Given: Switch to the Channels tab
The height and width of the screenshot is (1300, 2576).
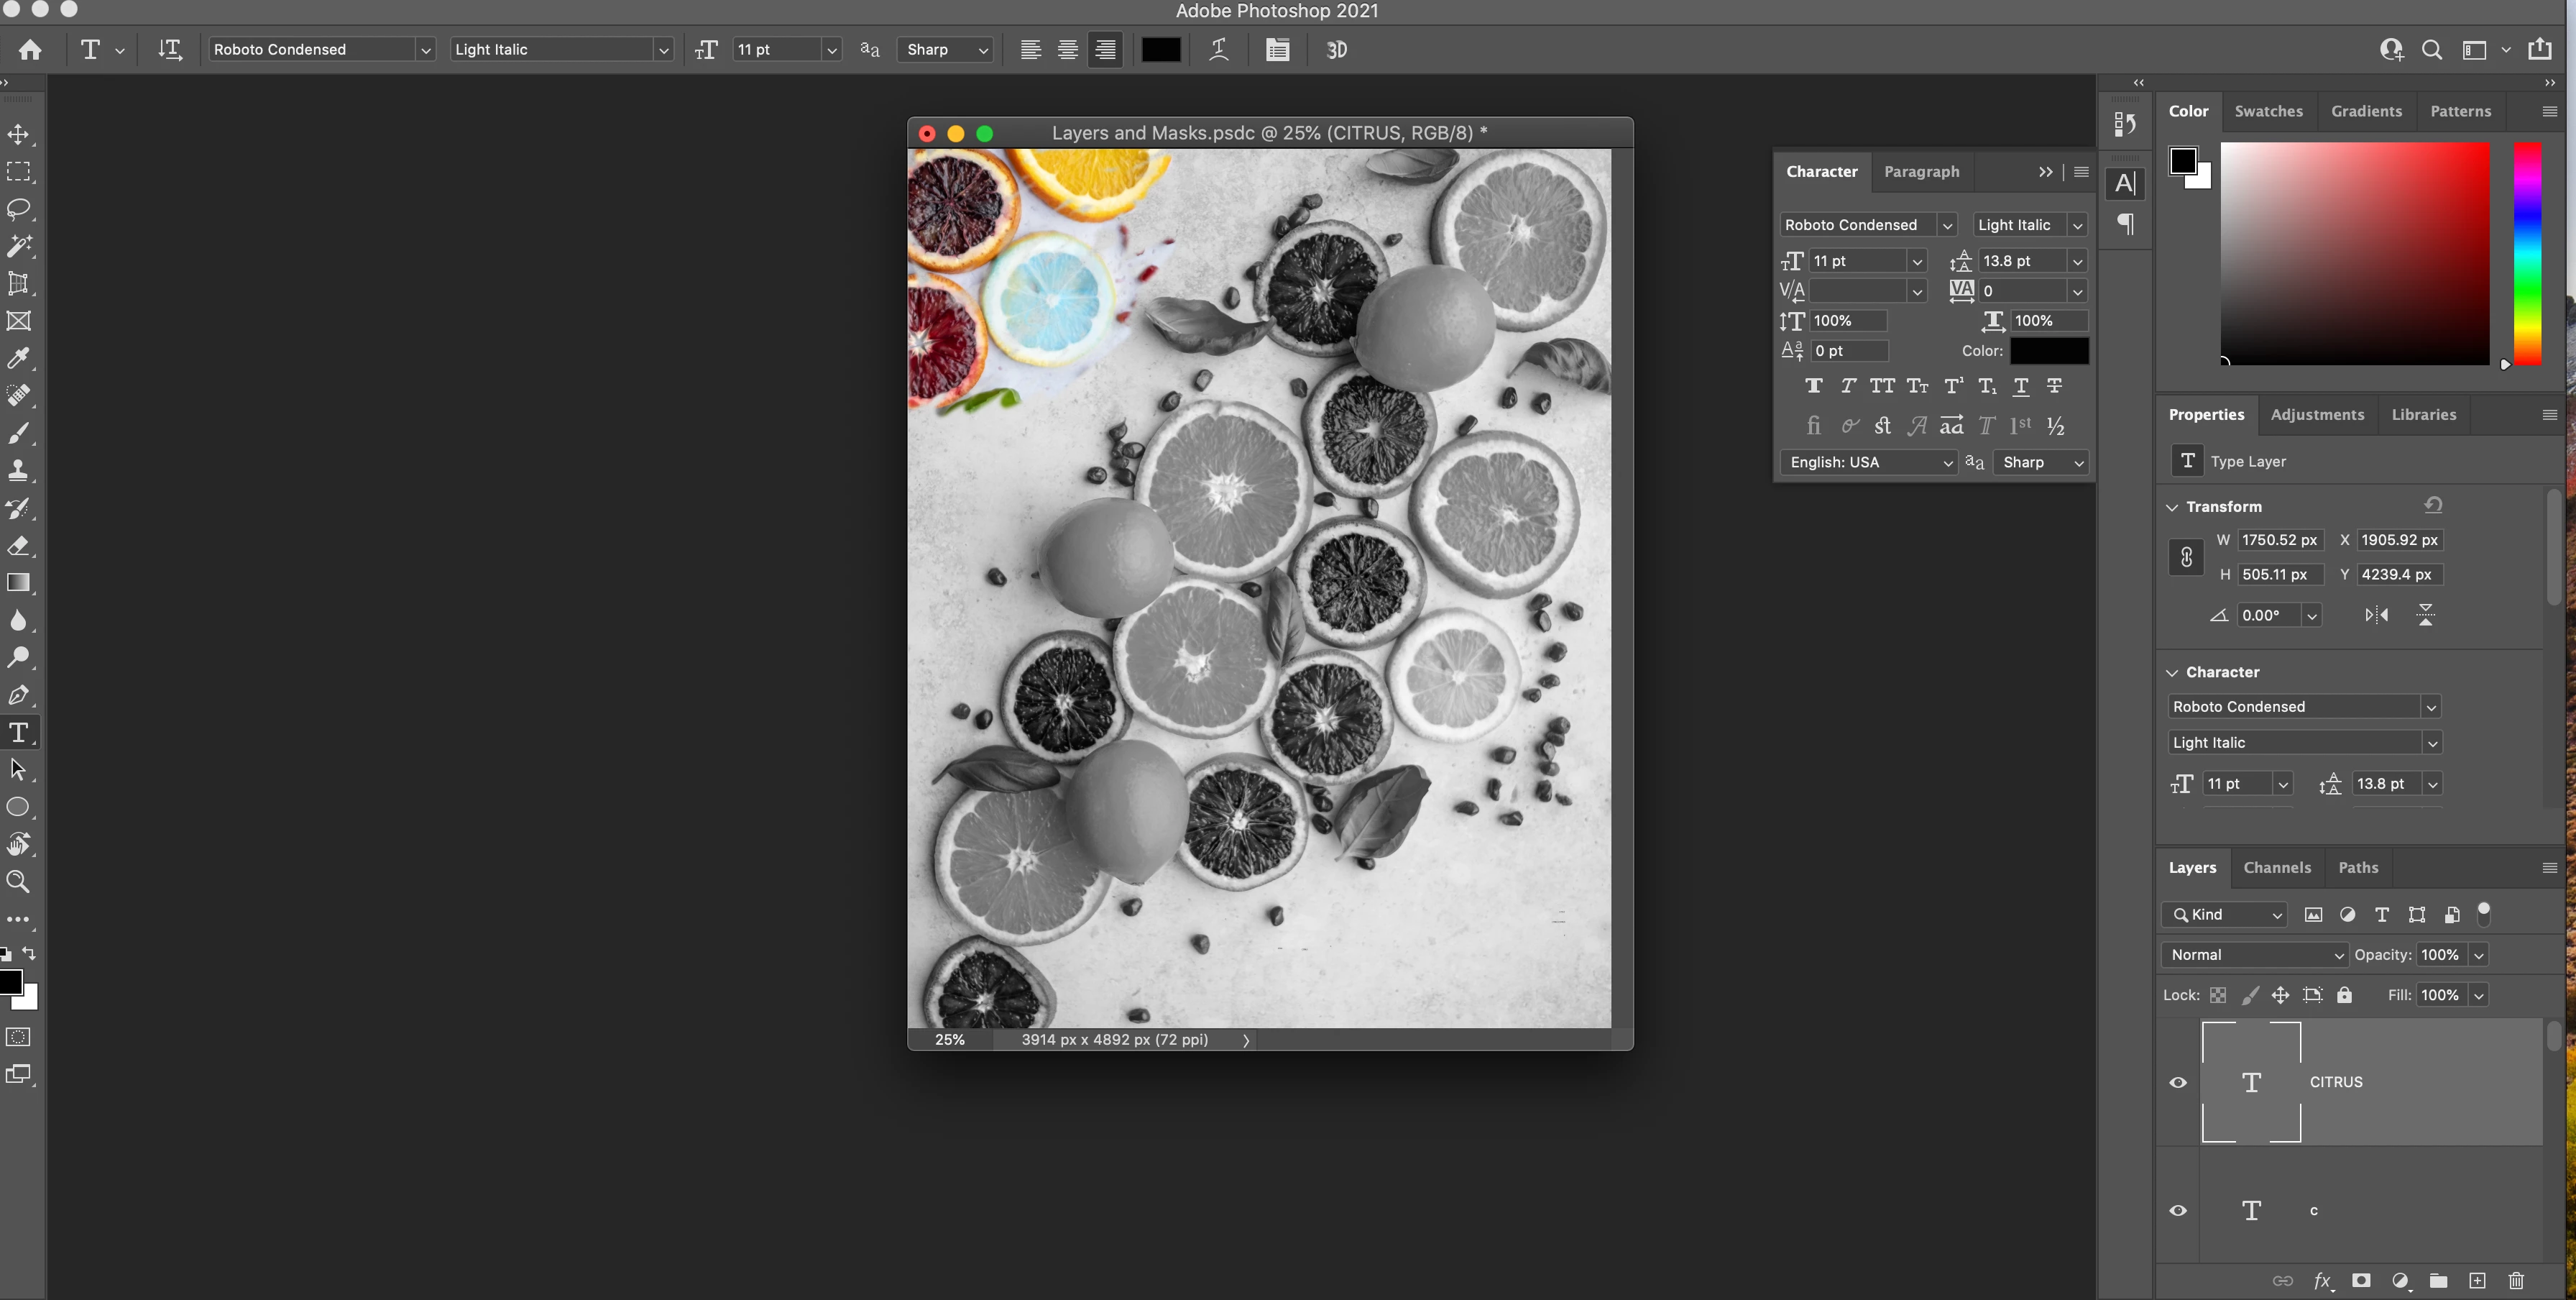Looking at the screenshot, I should (x=2276, y=867).
